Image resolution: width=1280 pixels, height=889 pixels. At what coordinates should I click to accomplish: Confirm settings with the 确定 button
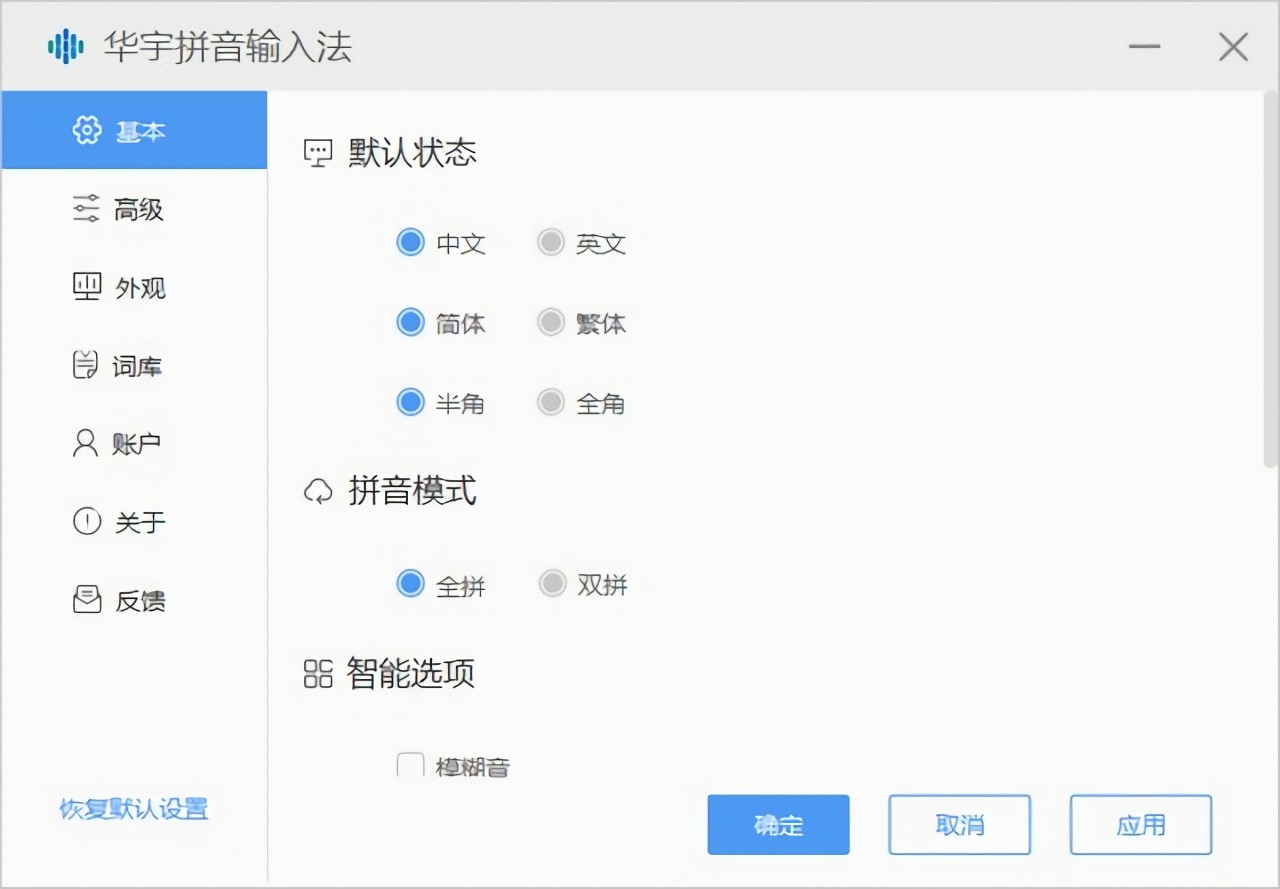point(778,825)
